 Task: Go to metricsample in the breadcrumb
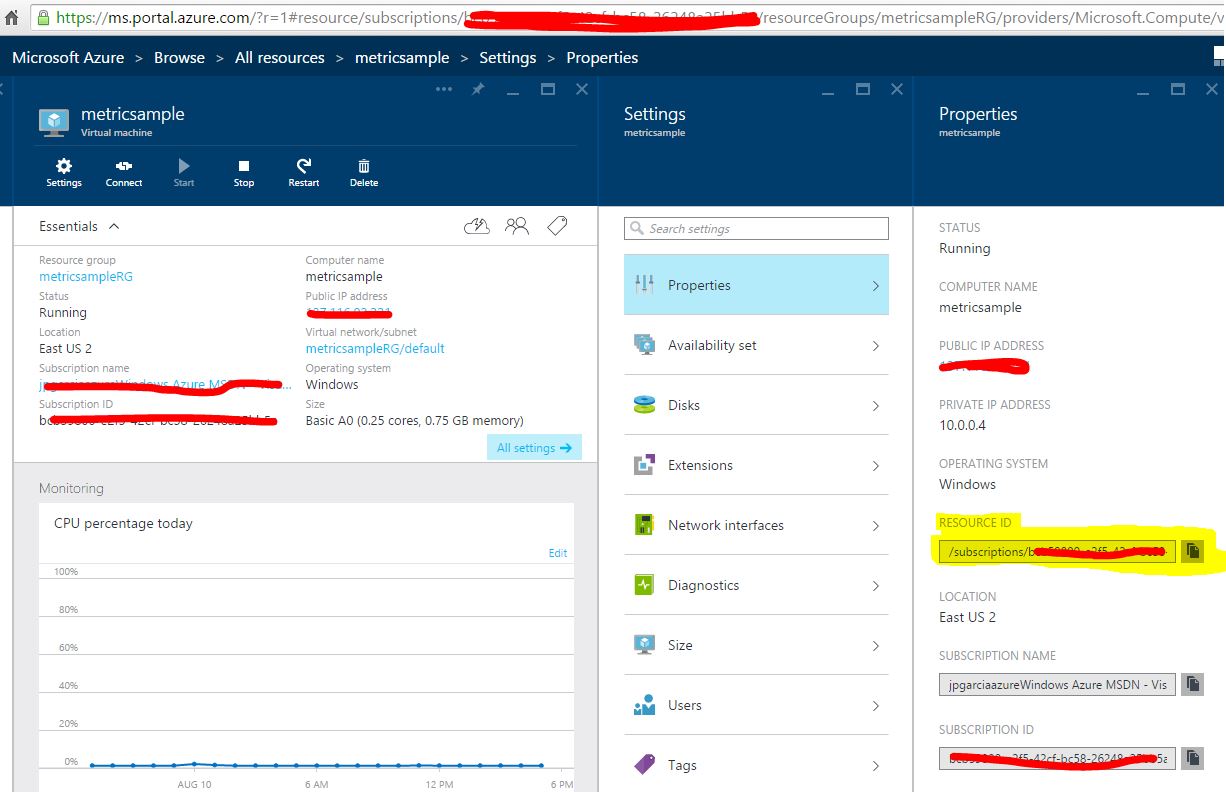pyautogui.click(x=402, y=58)
